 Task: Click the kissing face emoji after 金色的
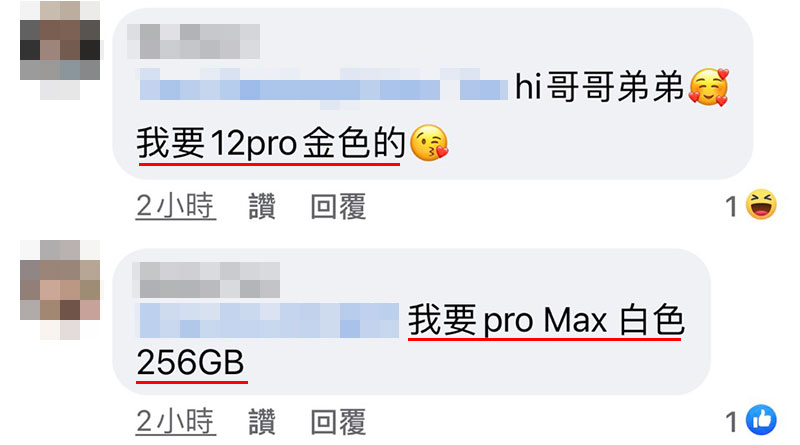pyautogui.click(x=429, y=142)
